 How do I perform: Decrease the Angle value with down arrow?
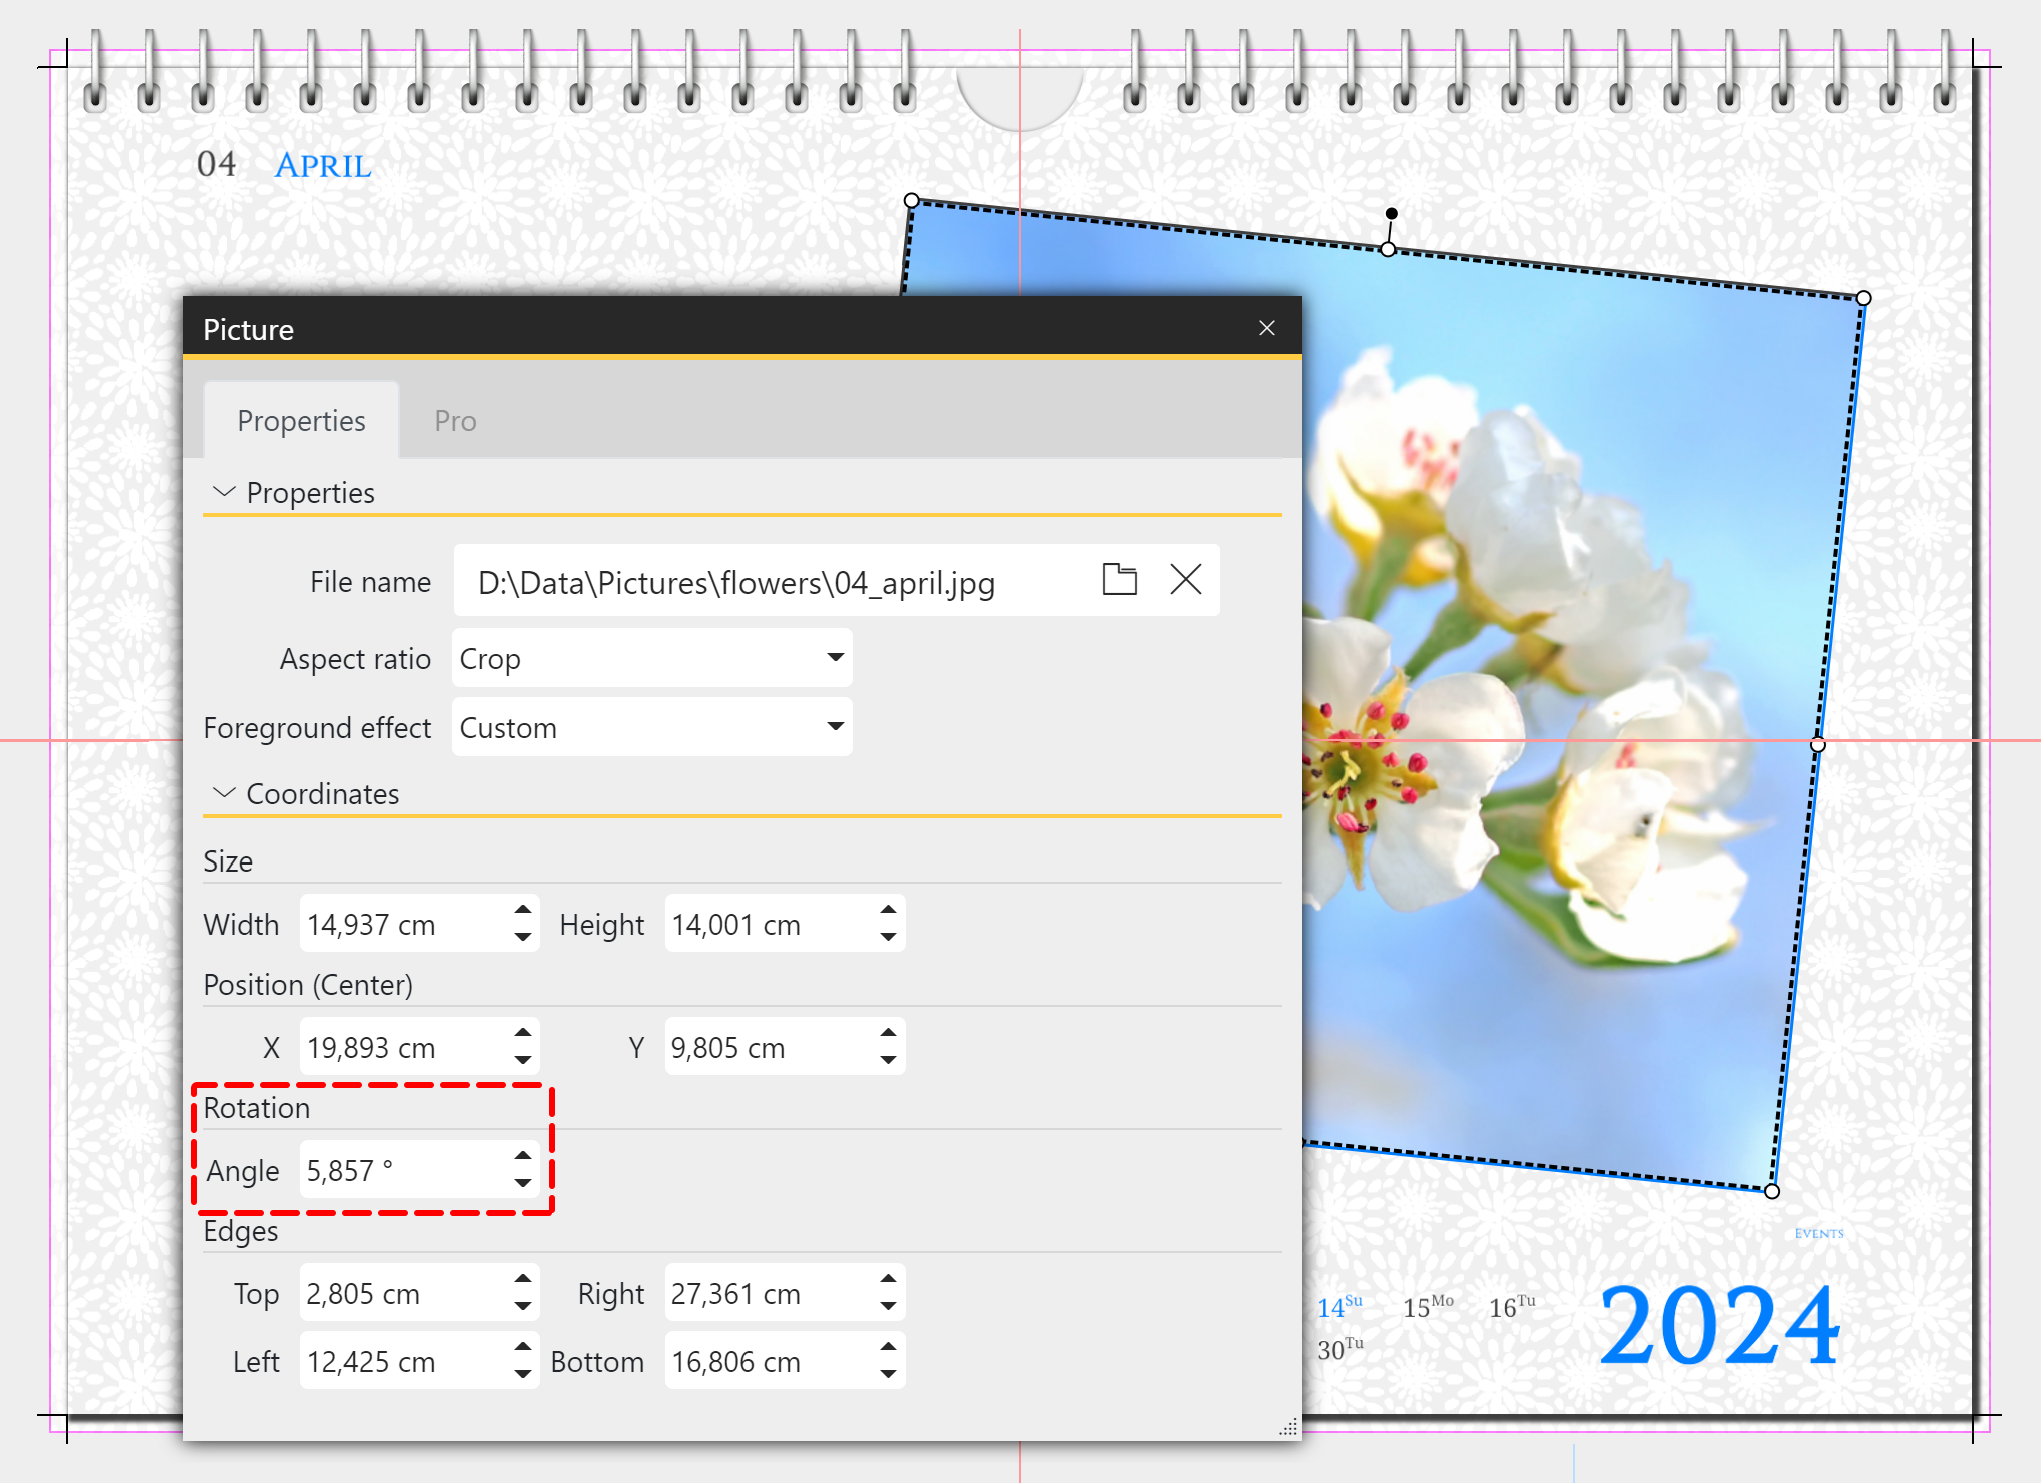pyautogui.click(x=522, y=1183)
